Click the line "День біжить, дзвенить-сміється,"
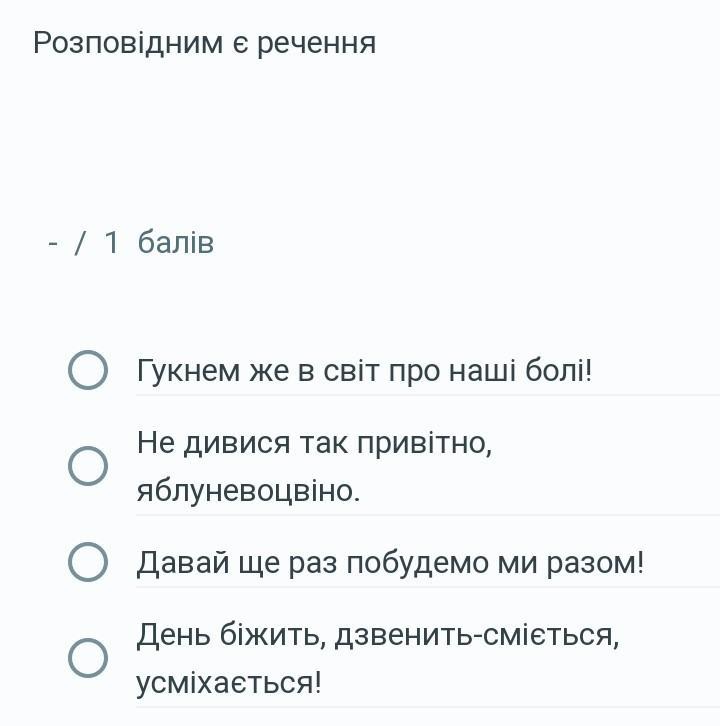Screen dimensions: 720x726 pos(378,635)
